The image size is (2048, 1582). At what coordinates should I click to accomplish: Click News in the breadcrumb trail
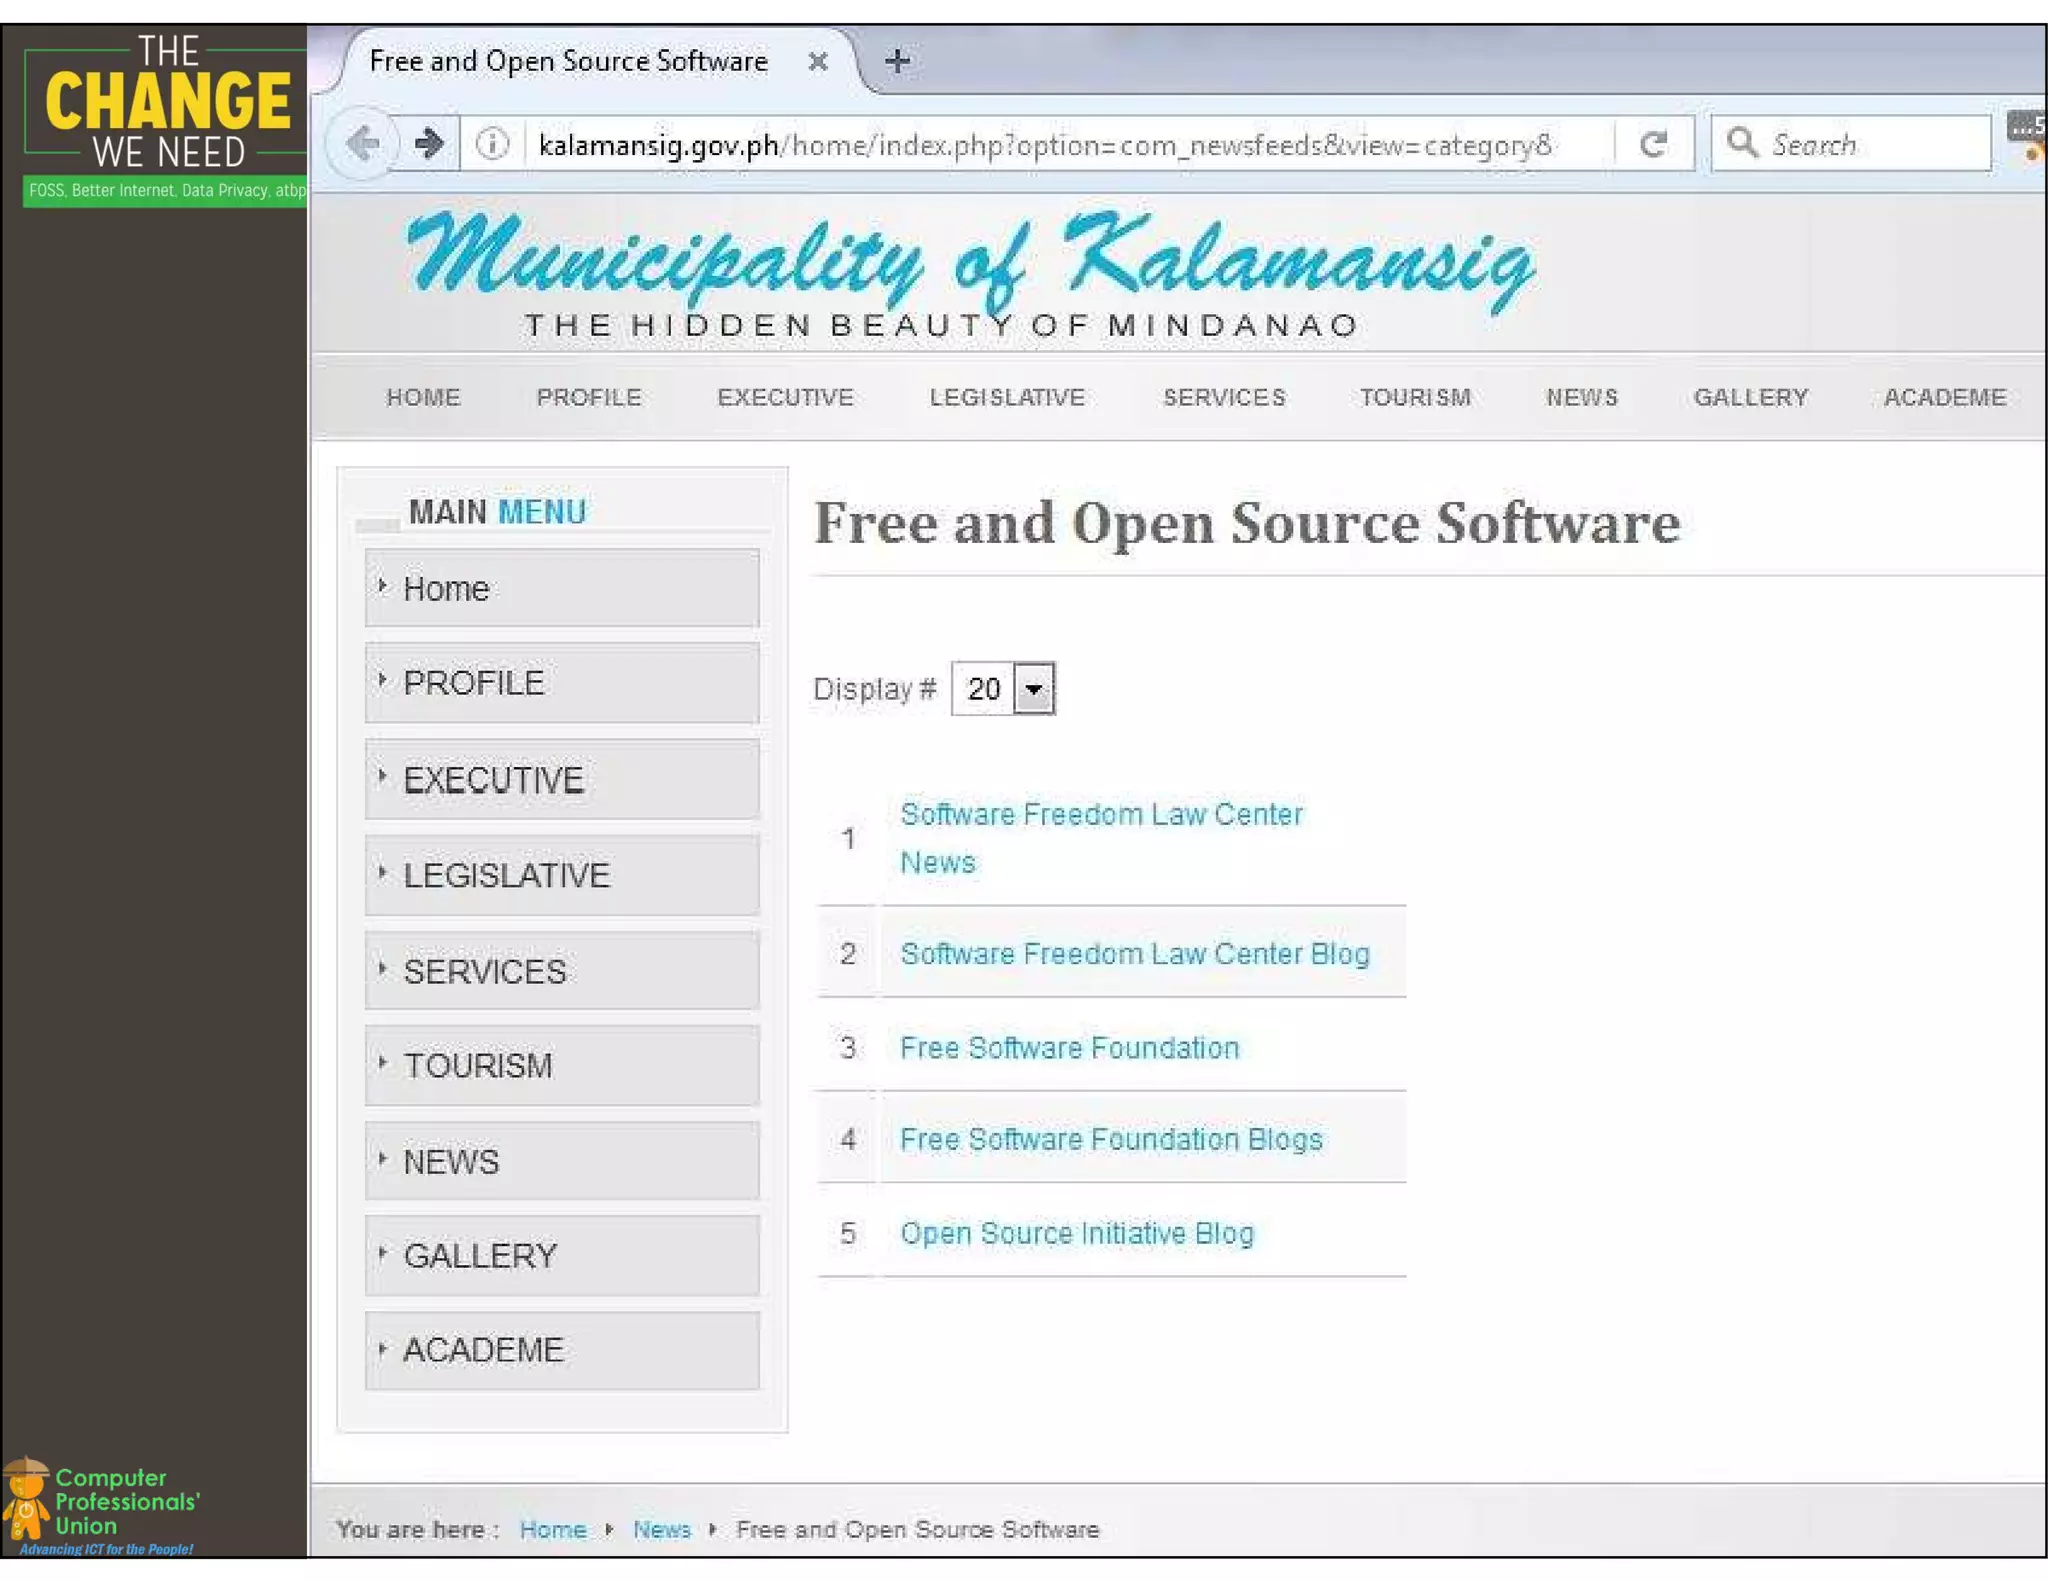coord(661,1530)
